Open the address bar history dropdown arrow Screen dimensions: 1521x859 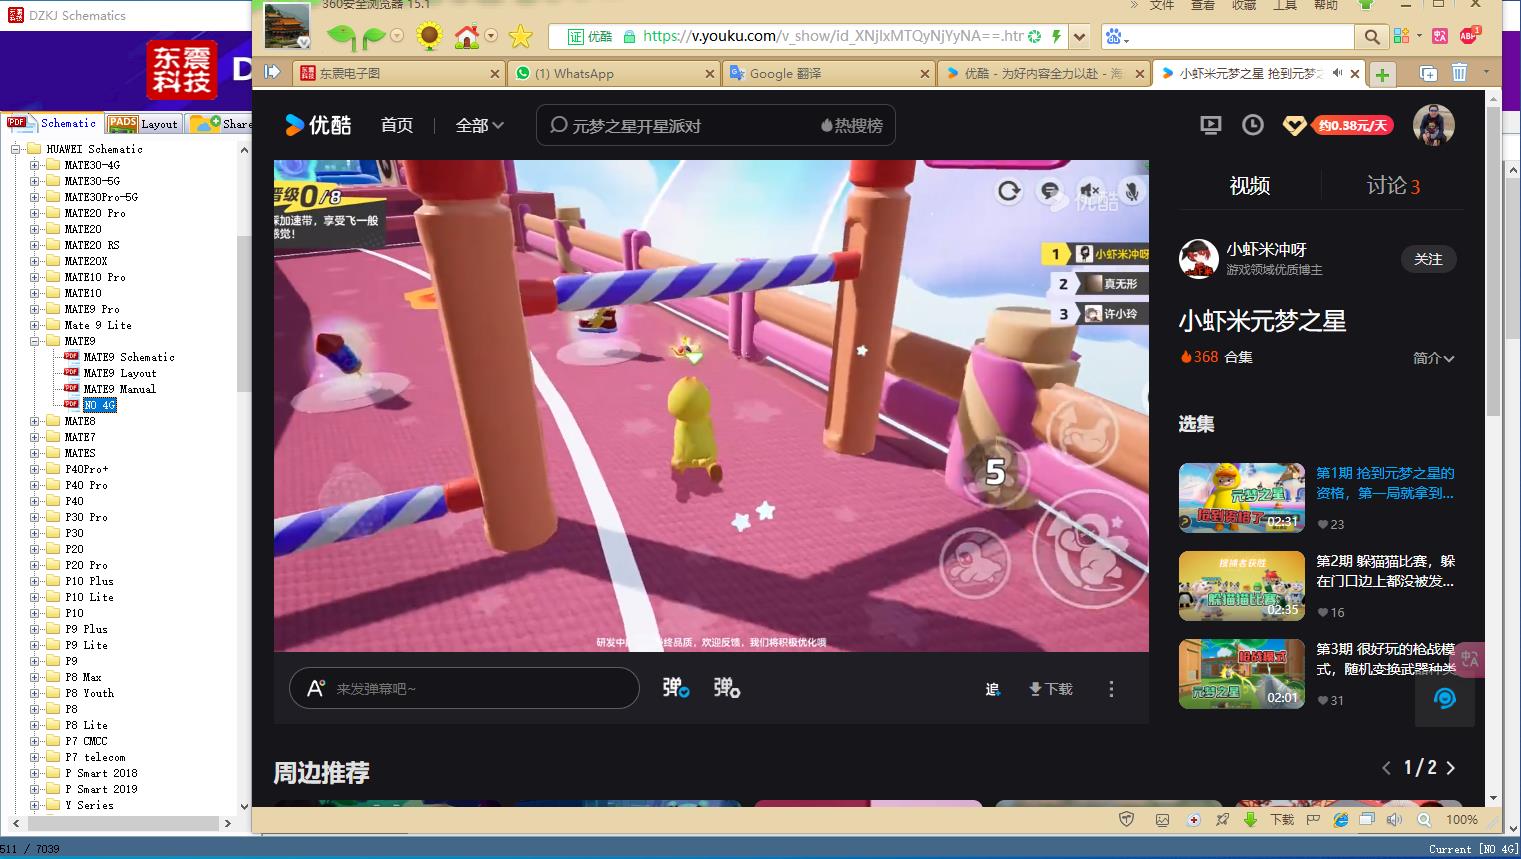1078,37
